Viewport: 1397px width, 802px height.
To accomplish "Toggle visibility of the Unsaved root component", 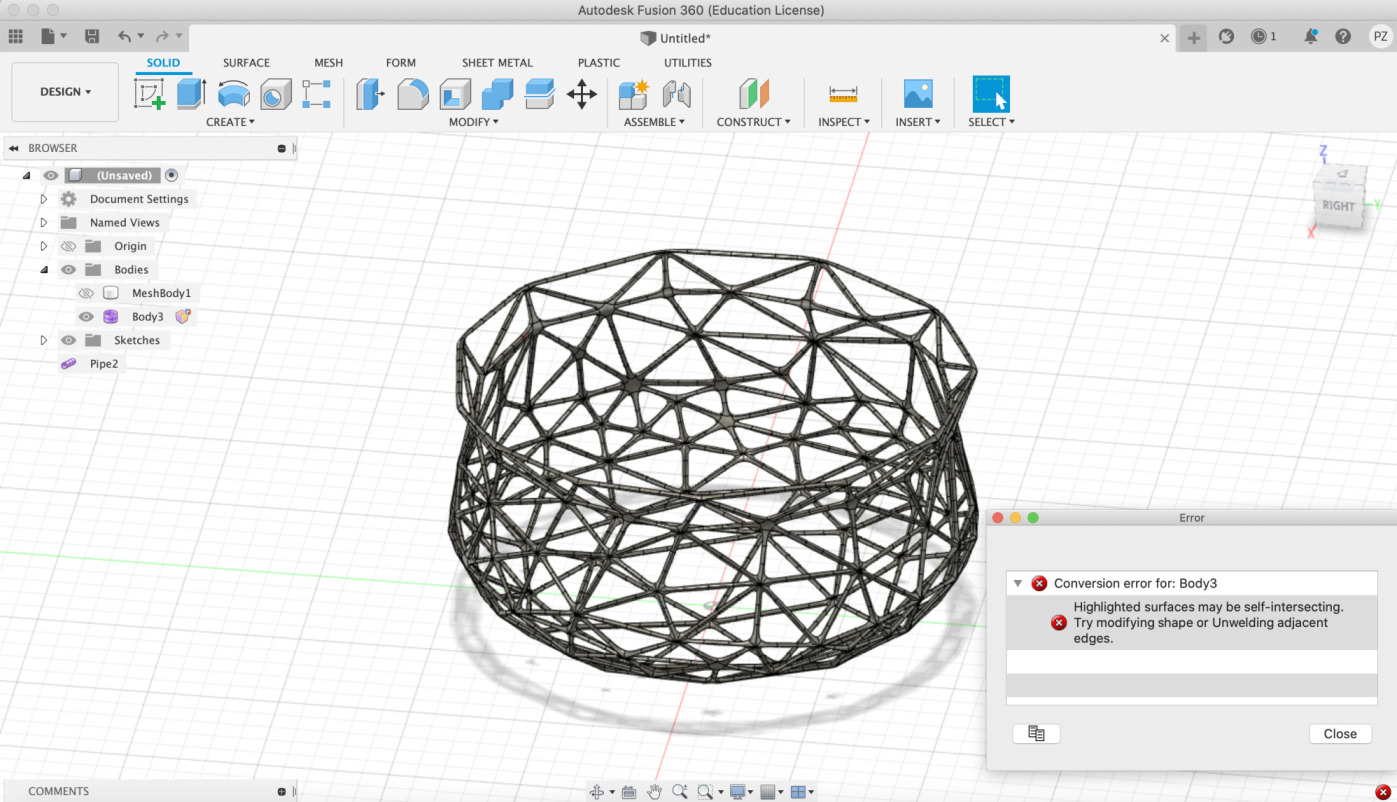I will [51, 175].
